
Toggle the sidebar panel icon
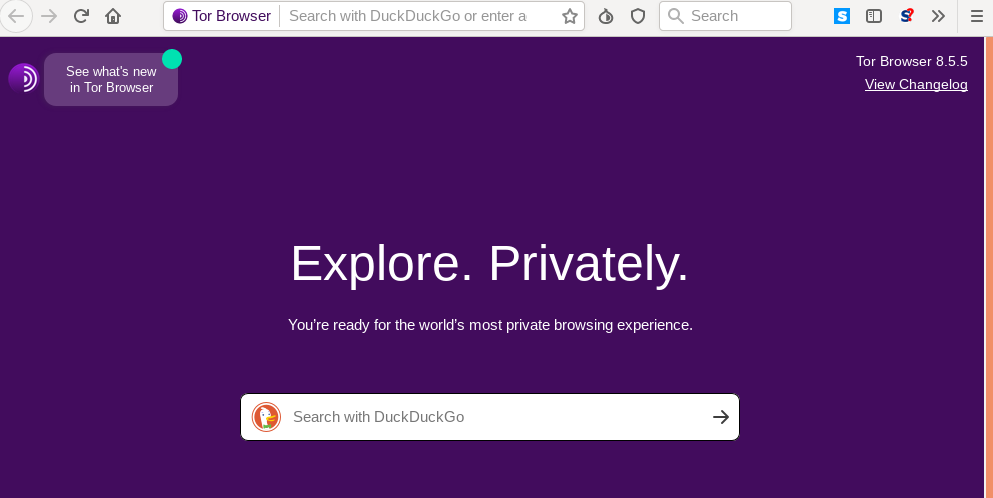[x=874, y=16]
